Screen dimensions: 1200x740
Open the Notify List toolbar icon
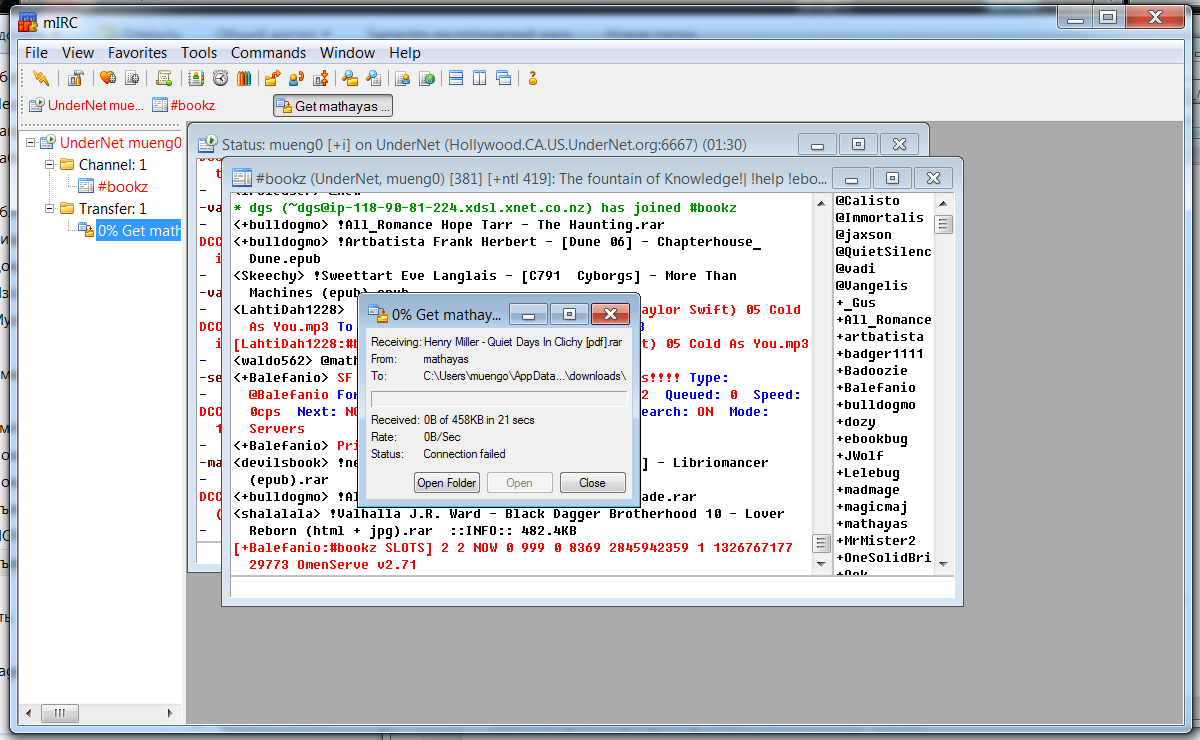[403, 78]
